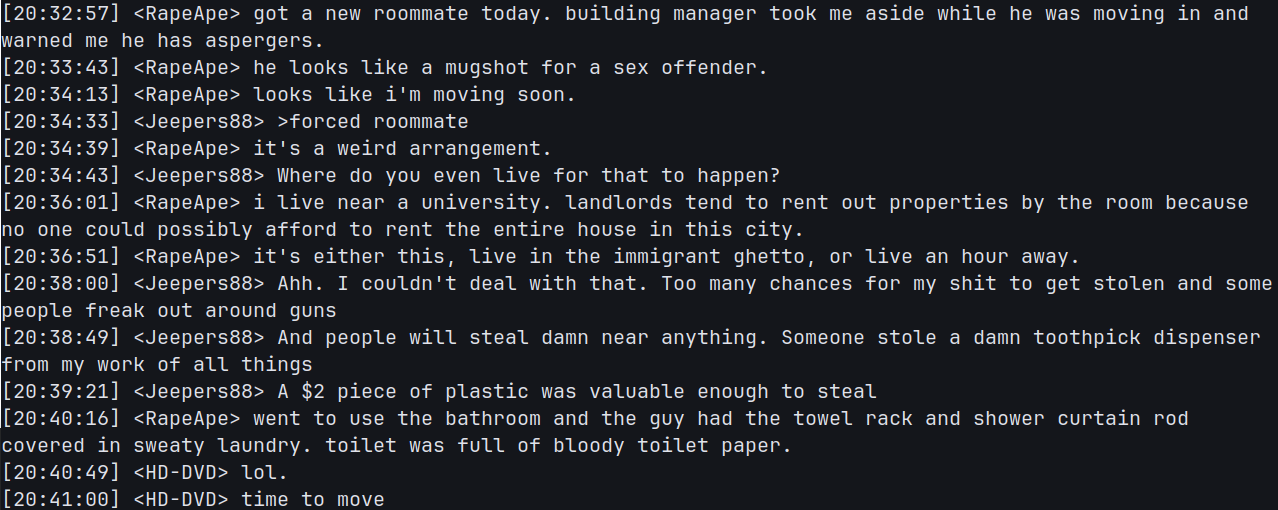Image resolution: width=1278 pixels, height=510 pixels.
Task: Click the 20:41:00 timestamp
Action: pos(60,500)
